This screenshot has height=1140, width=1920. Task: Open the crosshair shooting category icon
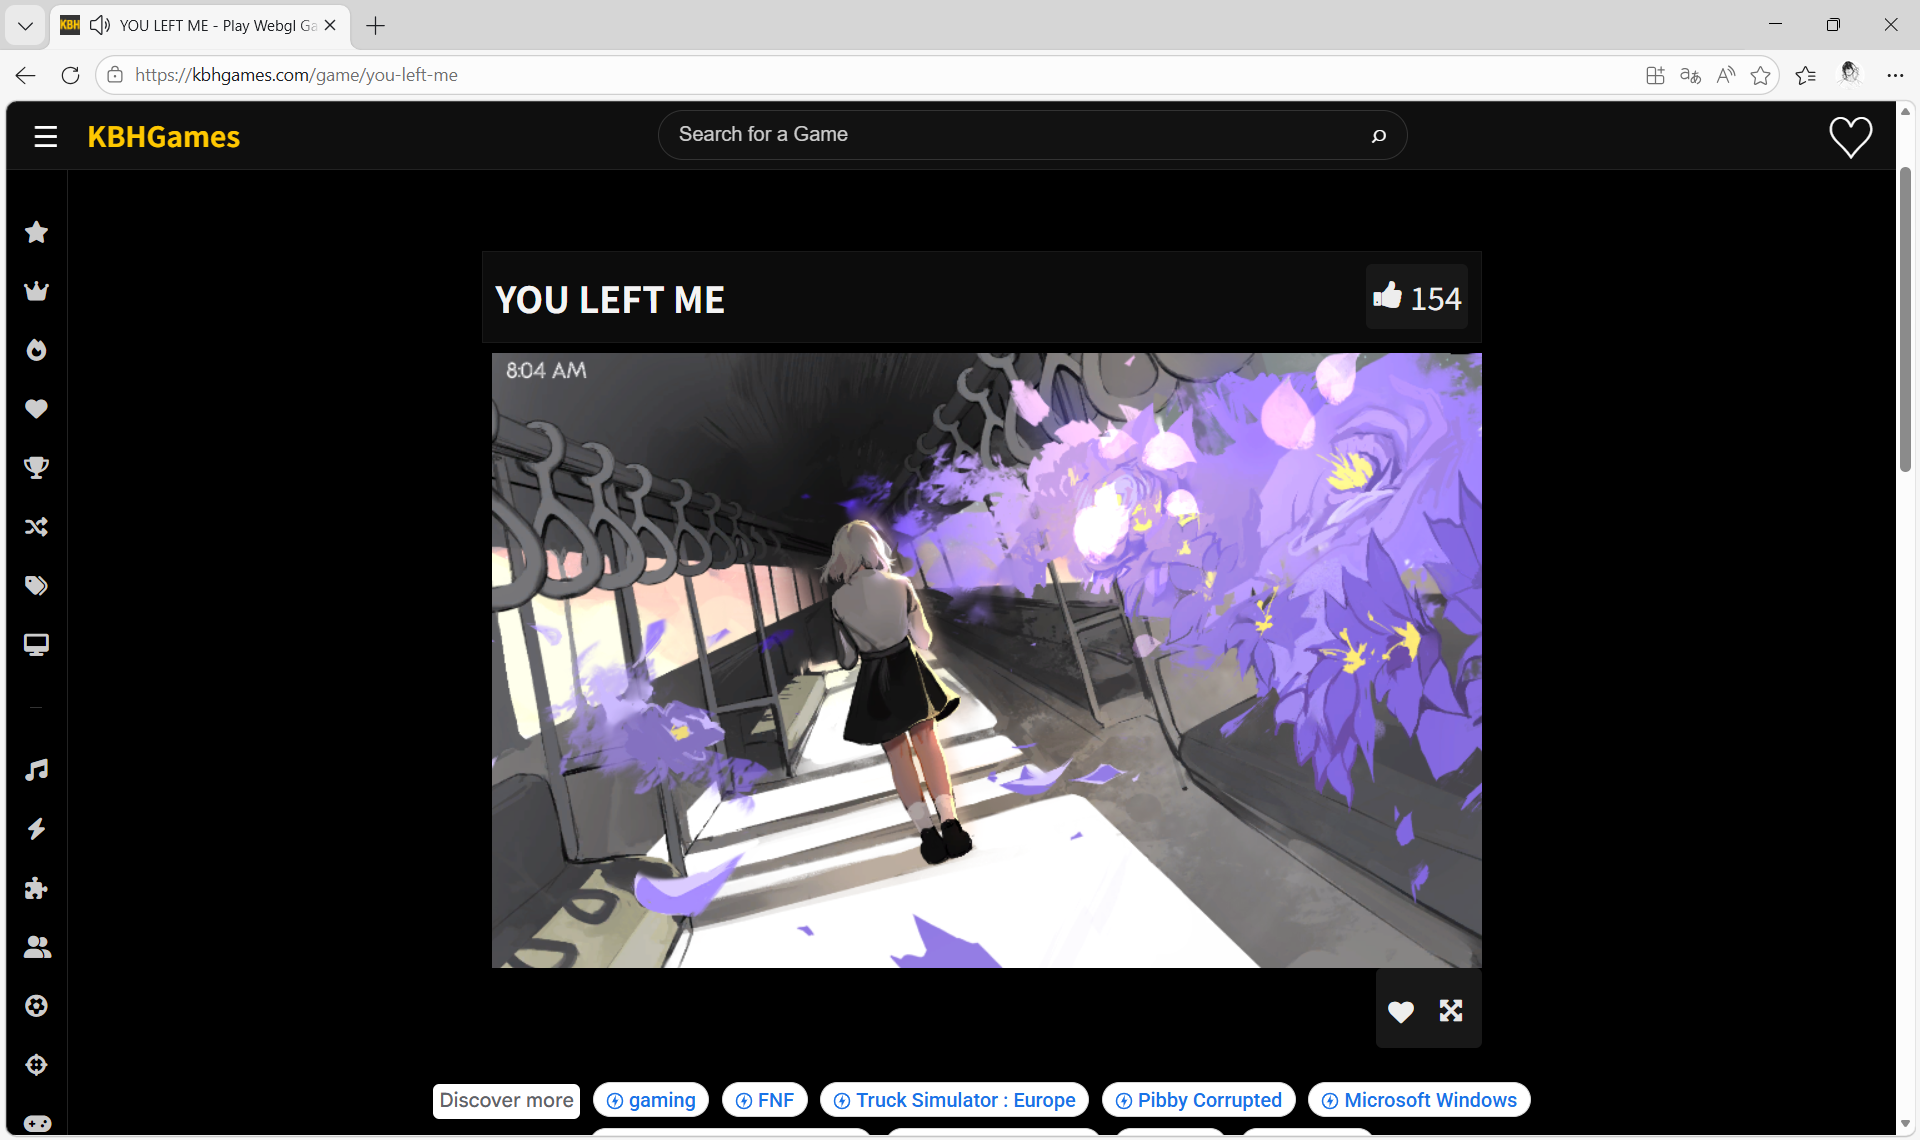(37, 1065)
